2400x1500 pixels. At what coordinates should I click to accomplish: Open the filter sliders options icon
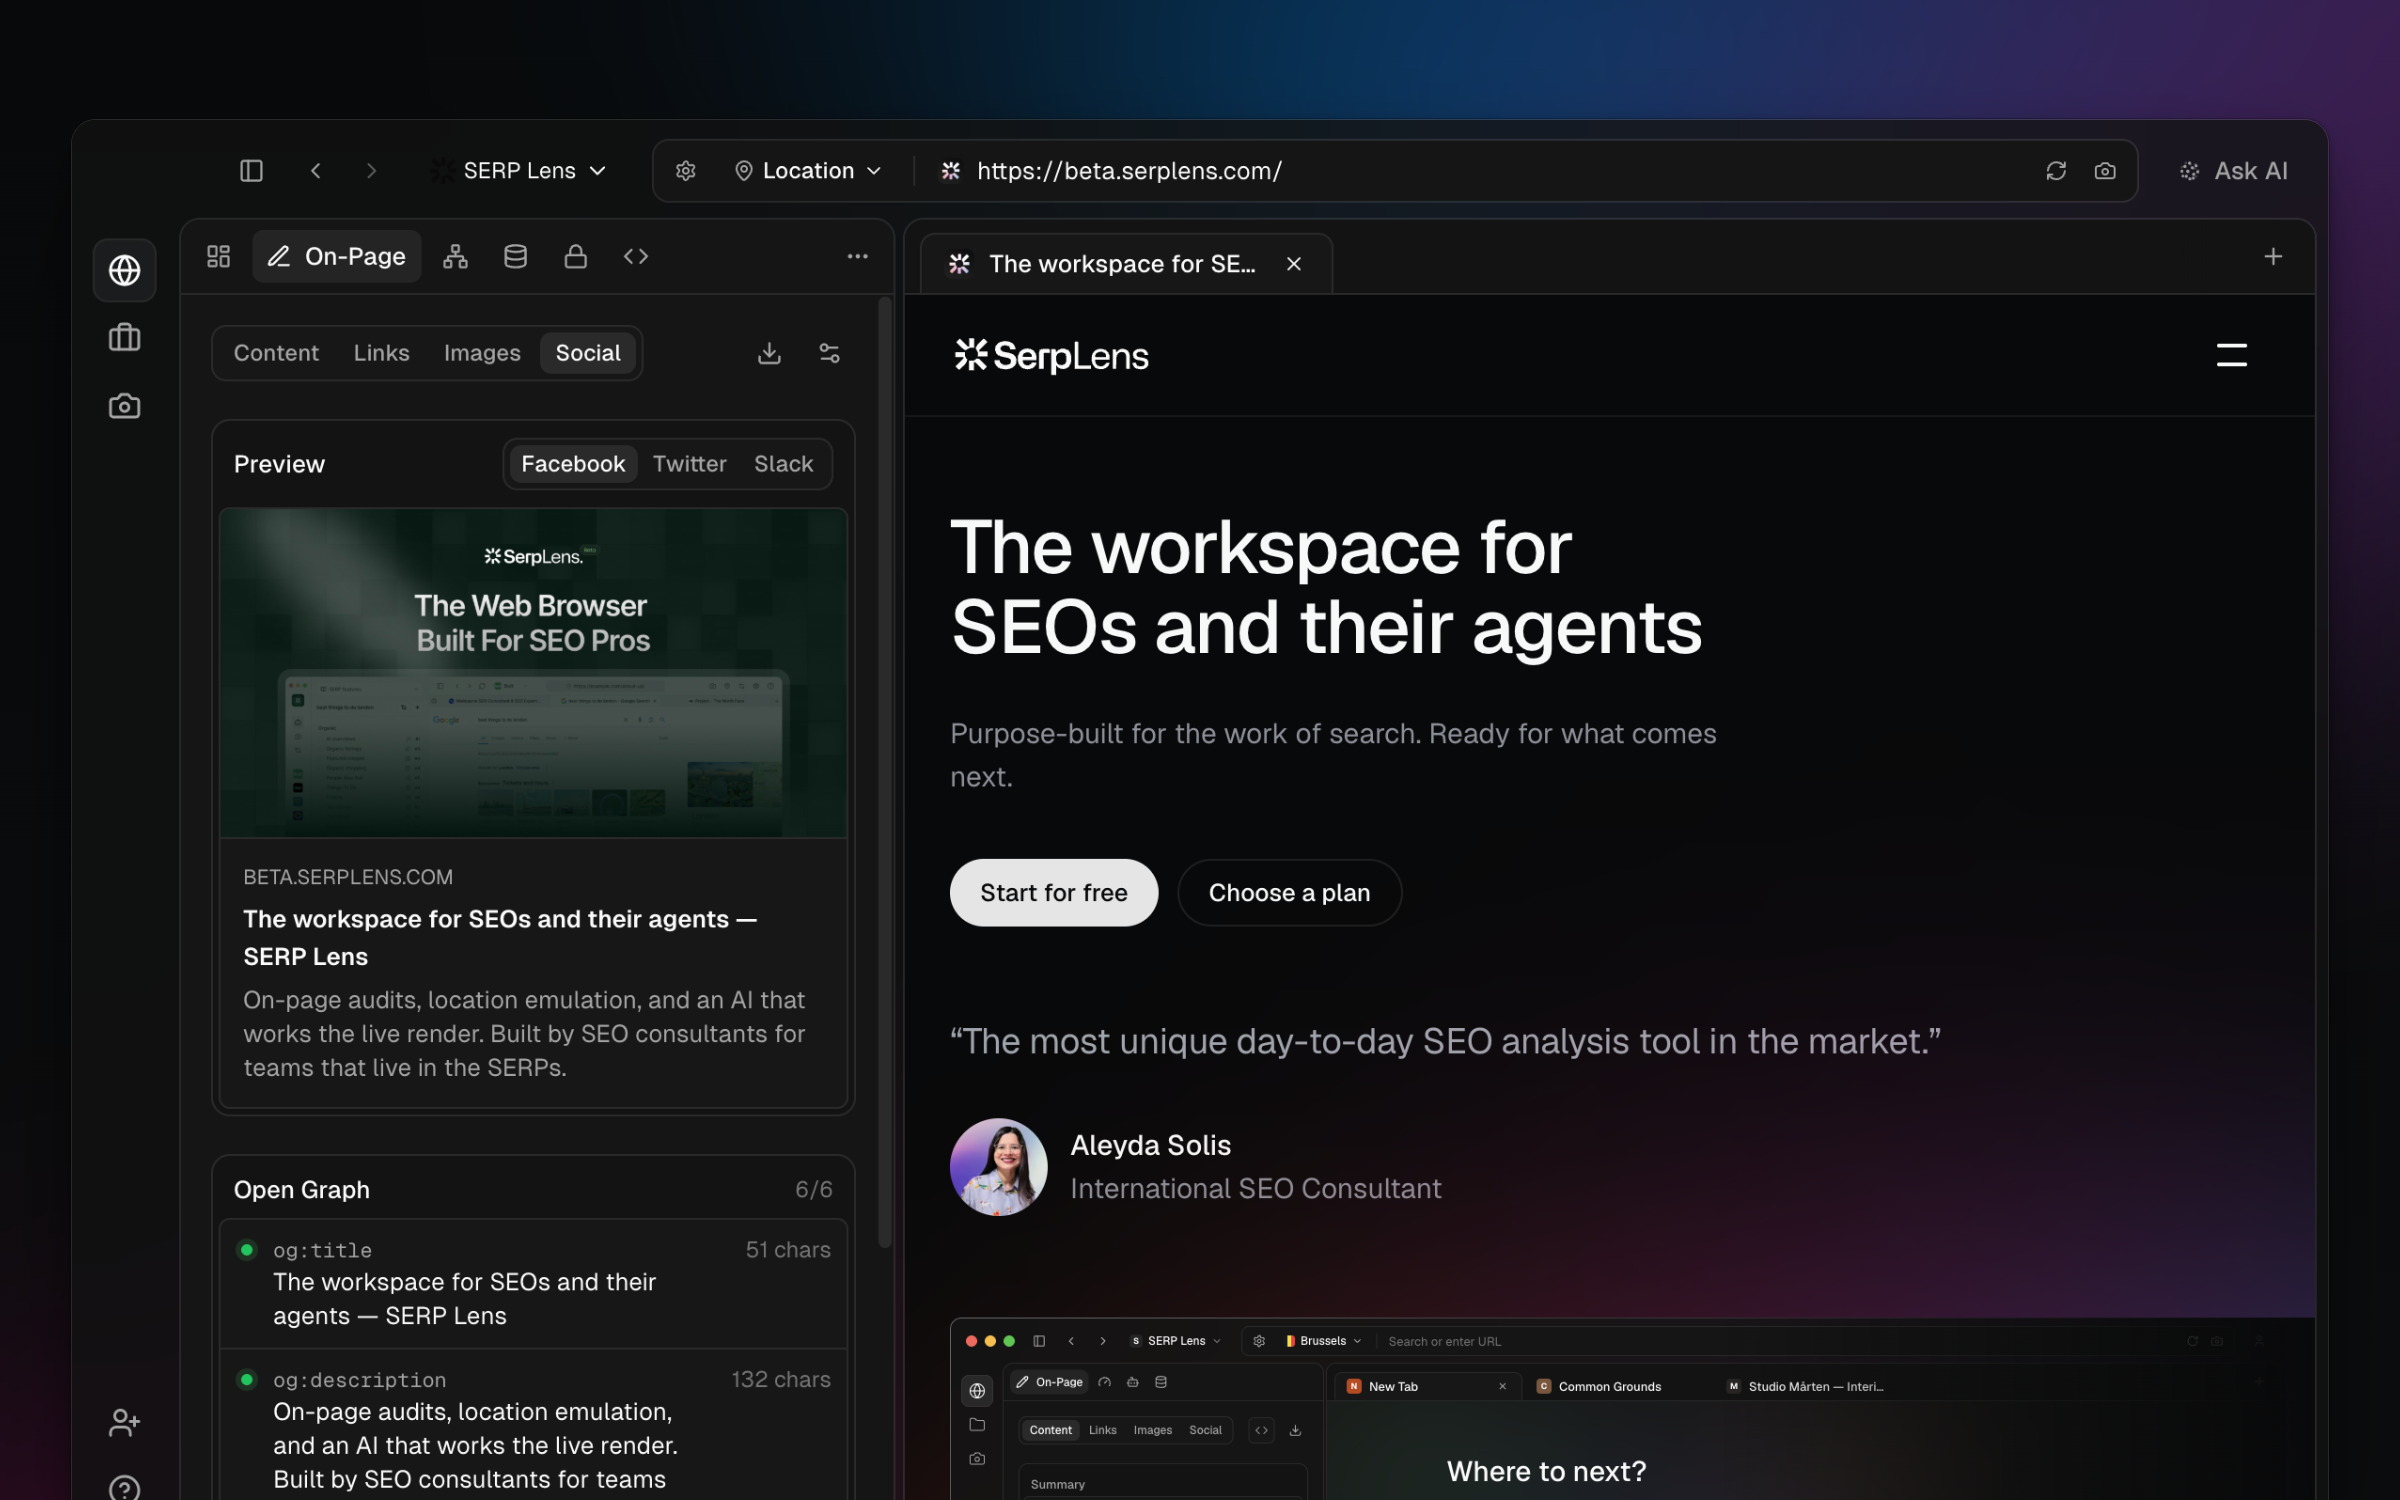(x=829, y=353)
